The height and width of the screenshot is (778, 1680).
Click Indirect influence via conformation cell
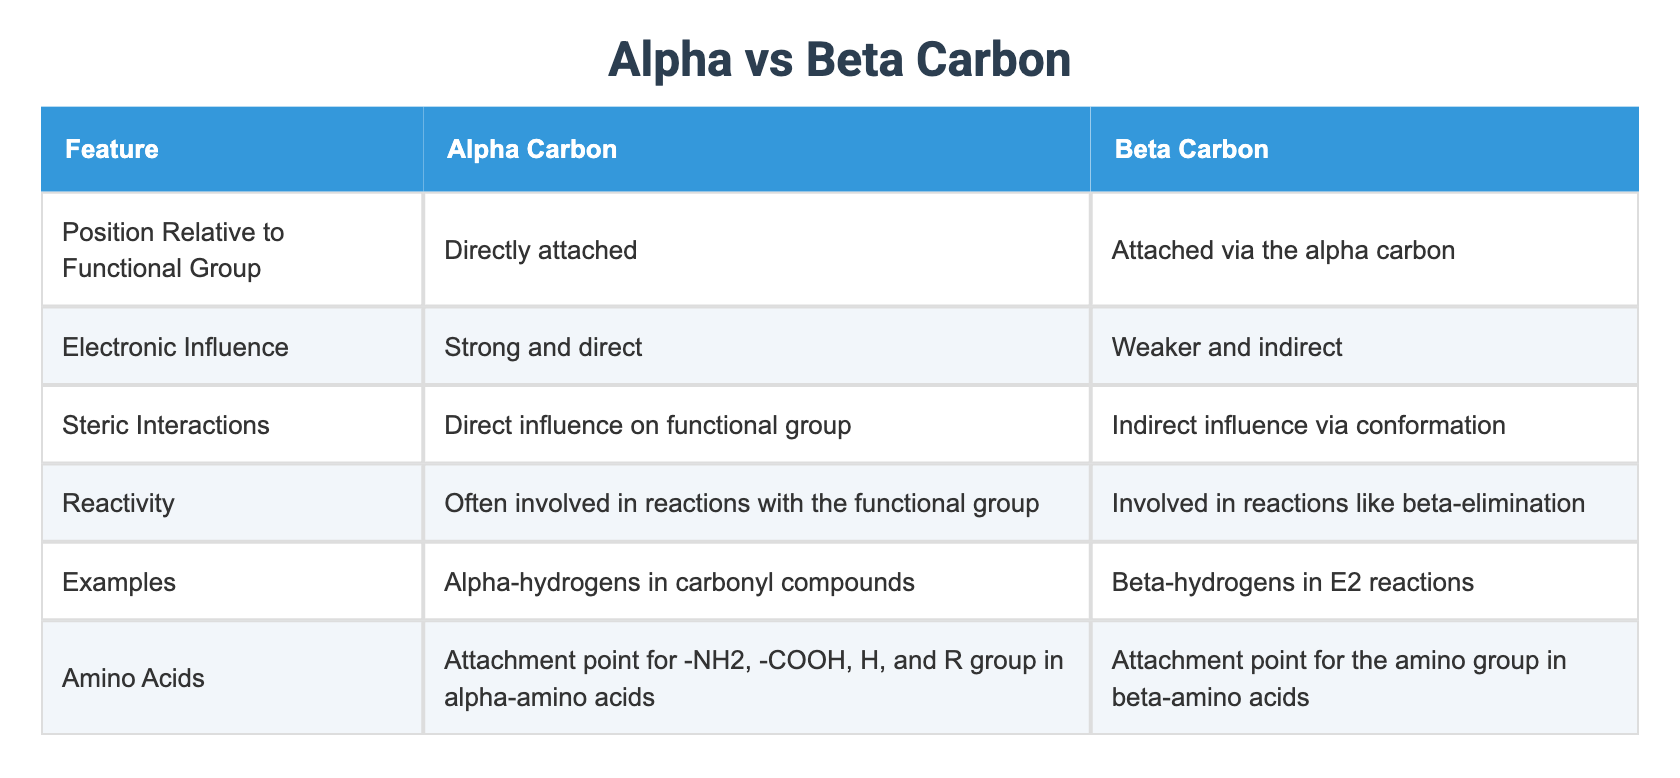coord(1364,424)
